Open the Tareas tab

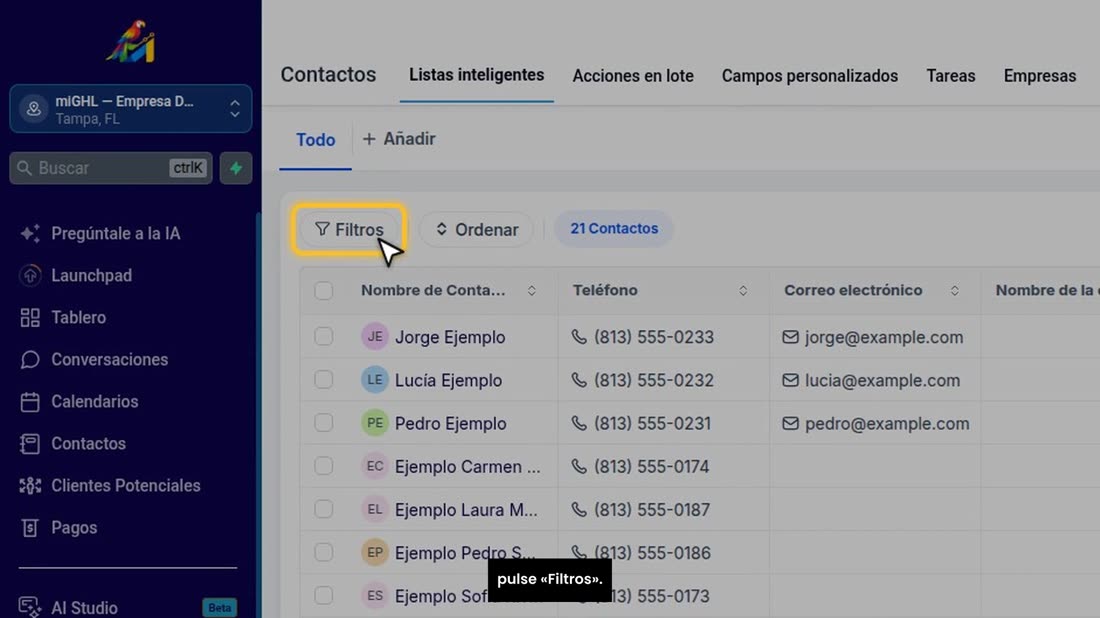(x=951, y=76)
